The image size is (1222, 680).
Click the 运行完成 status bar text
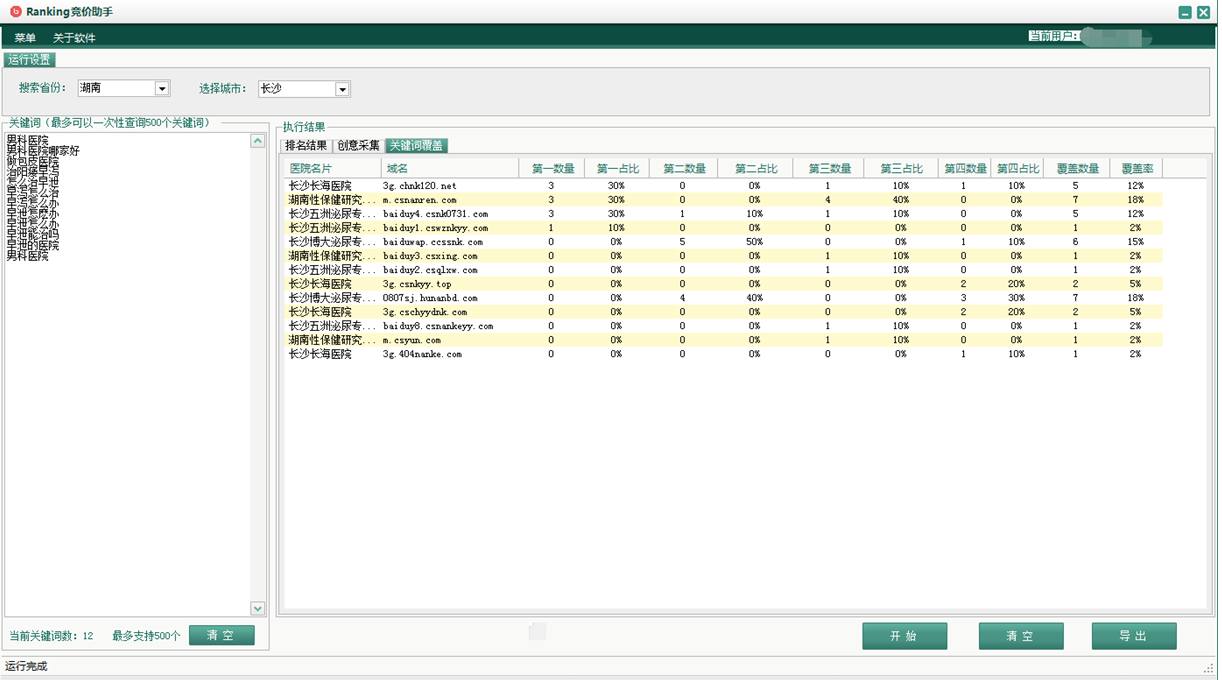[x=26, y=667]
